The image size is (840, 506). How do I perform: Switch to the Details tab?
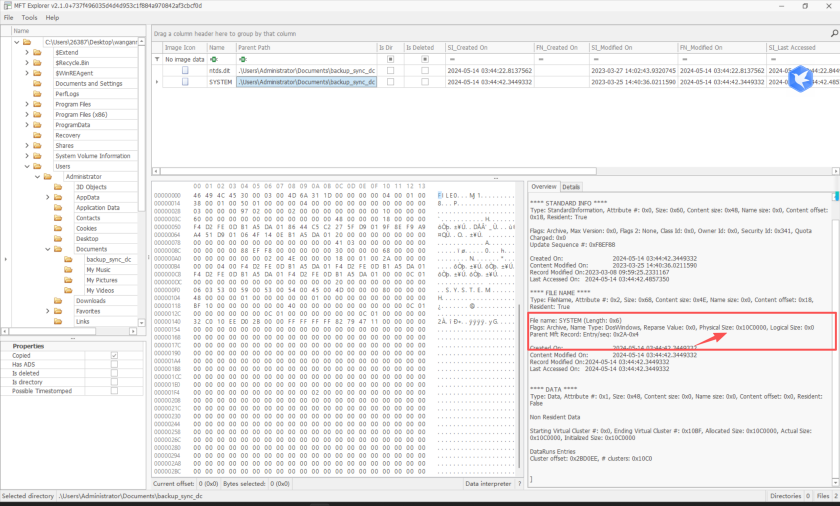[x=571, y=187]
